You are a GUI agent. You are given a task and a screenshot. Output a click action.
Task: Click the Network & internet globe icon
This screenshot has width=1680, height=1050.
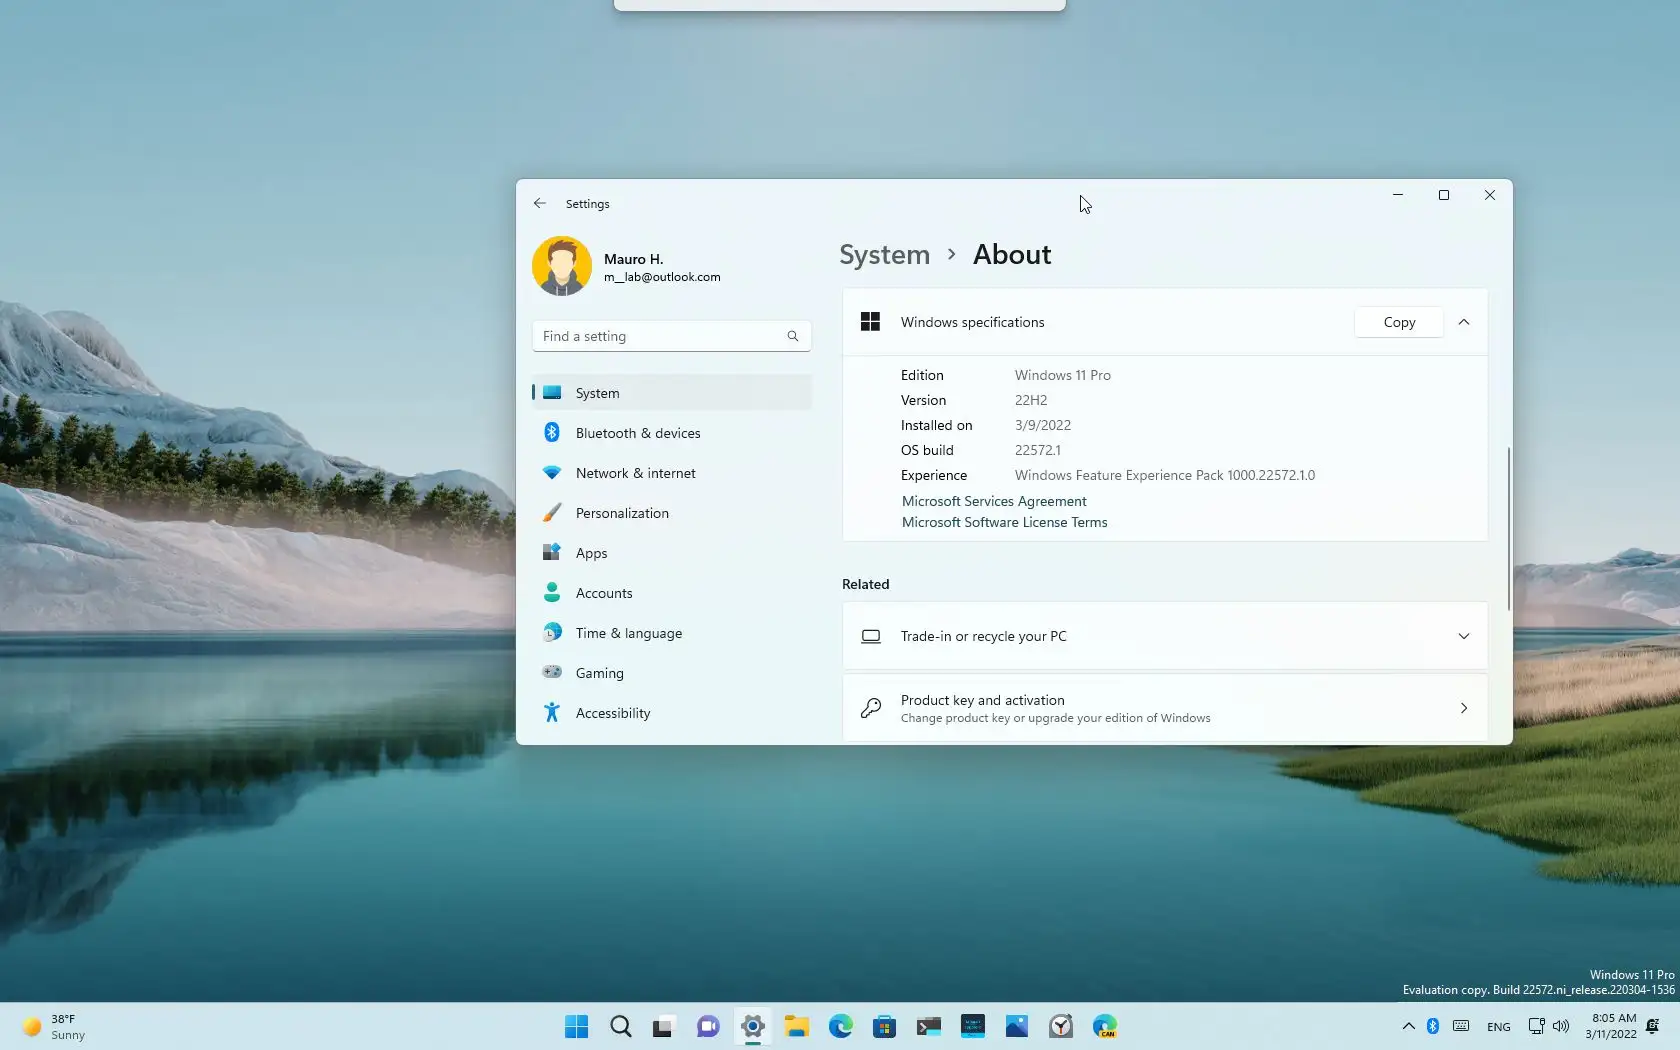coord(552,472)
